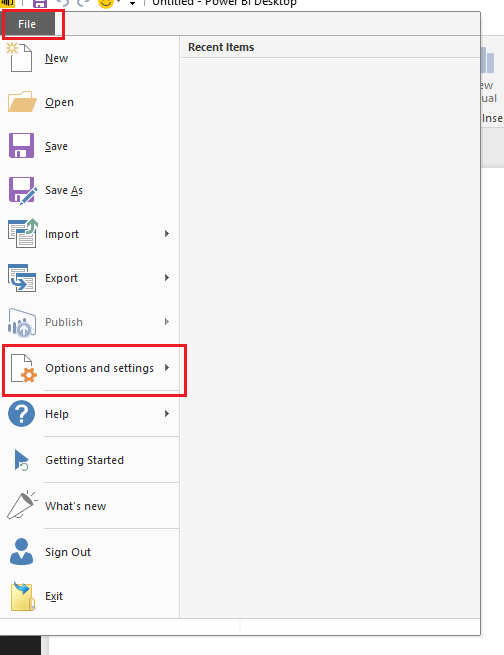This screenshot has height=655, width=504.
Task: Click the Open folder icon
Action: (x=22, y=102)
